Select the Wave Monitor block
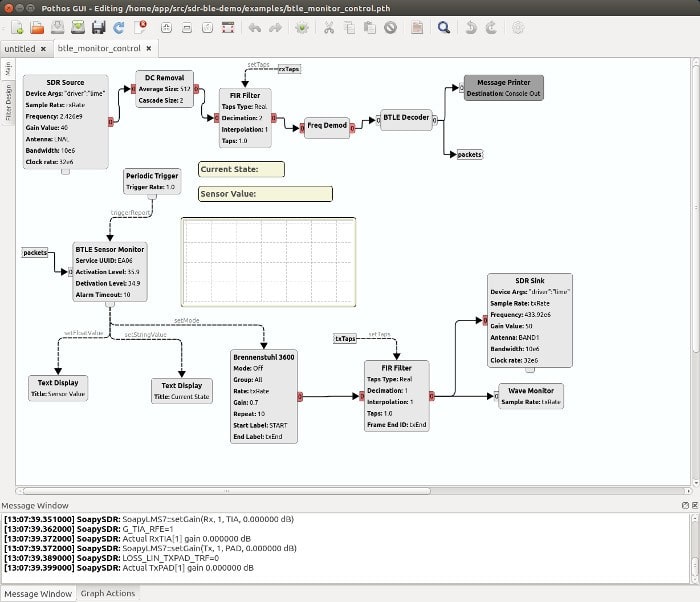 530,396
